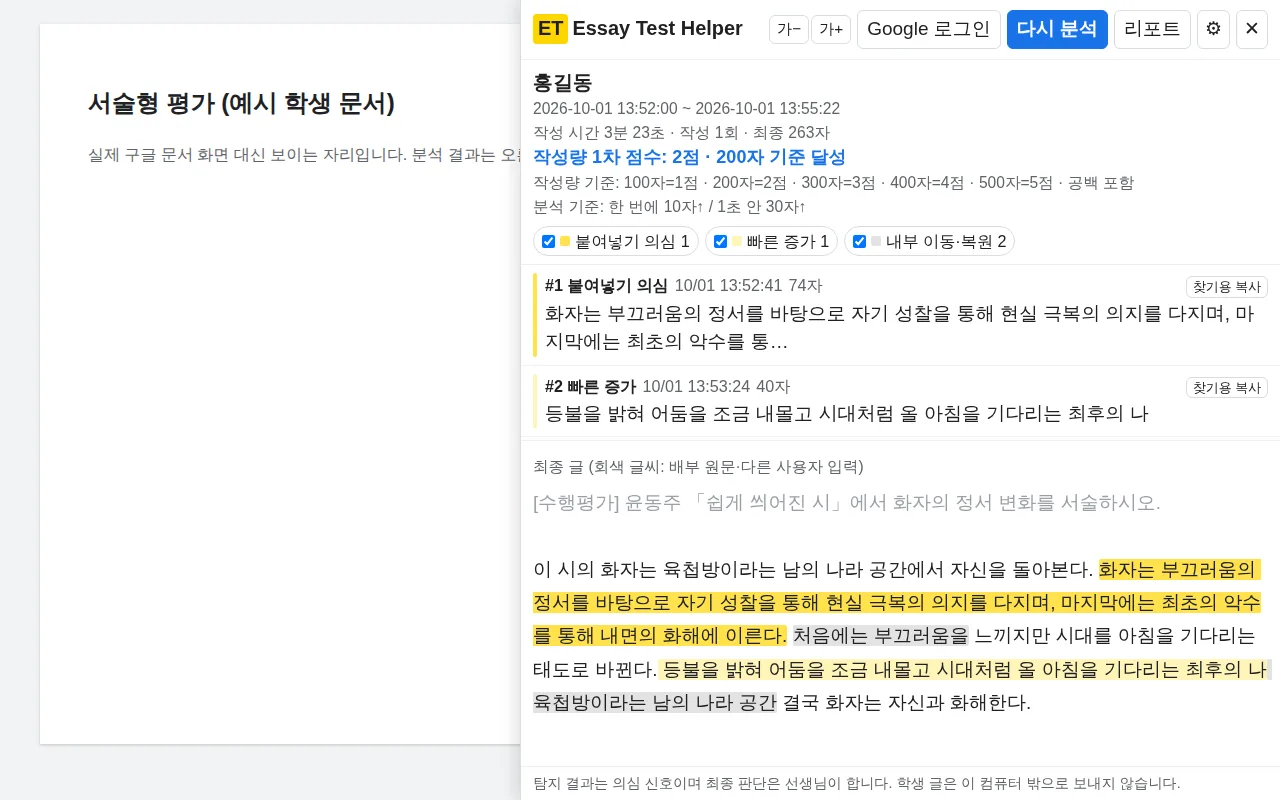
Task: Click the ET logo badge
Action: click(550, 29)
